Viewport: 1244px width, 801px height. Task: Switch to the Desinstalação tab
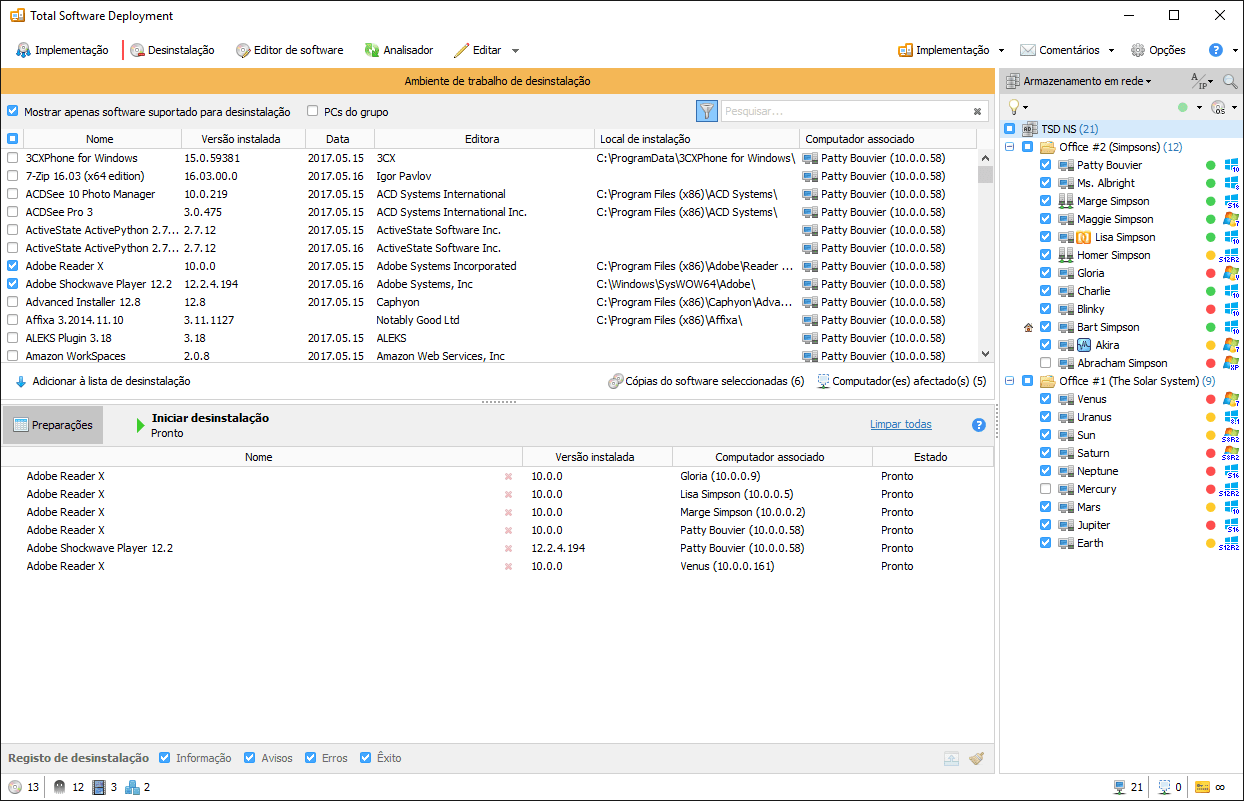point(171,50)
